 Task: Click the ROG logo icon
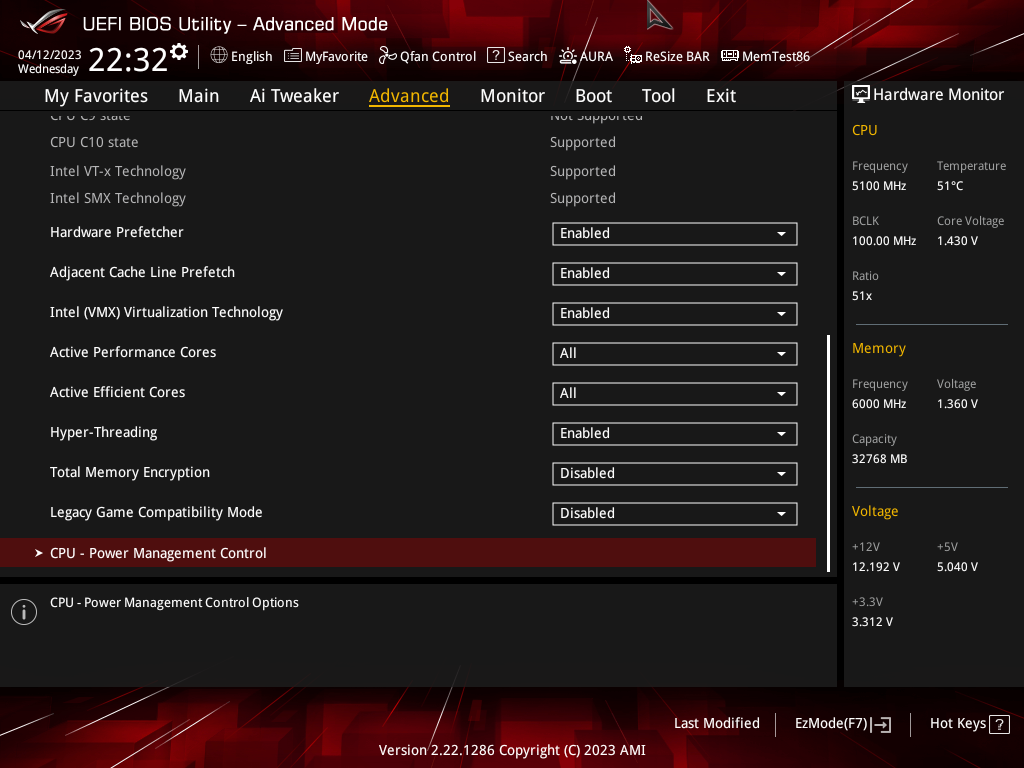(x=43, y=23)
